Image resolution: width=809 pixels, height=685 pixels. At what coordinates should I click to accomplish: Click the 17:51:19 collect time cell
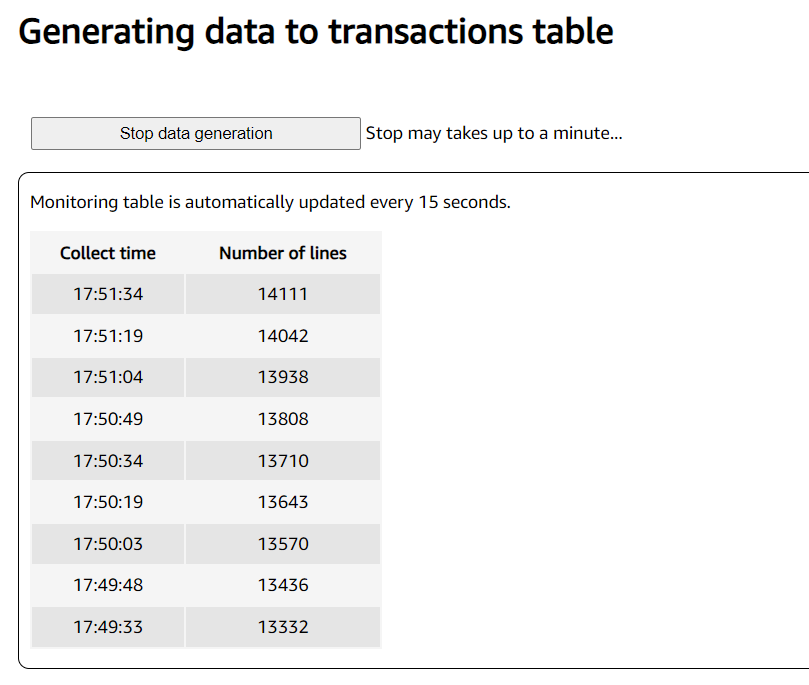point(108,336)
